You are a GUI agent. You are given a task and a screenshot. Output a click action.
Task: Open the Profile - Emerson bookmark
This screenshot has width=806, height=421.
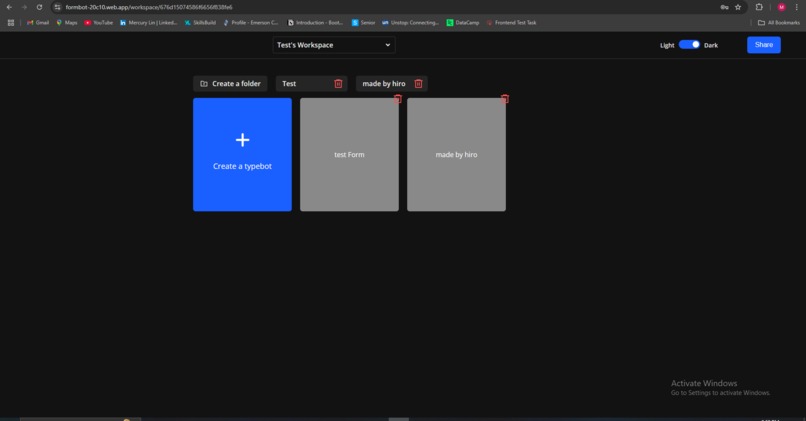tap(251, 23)
